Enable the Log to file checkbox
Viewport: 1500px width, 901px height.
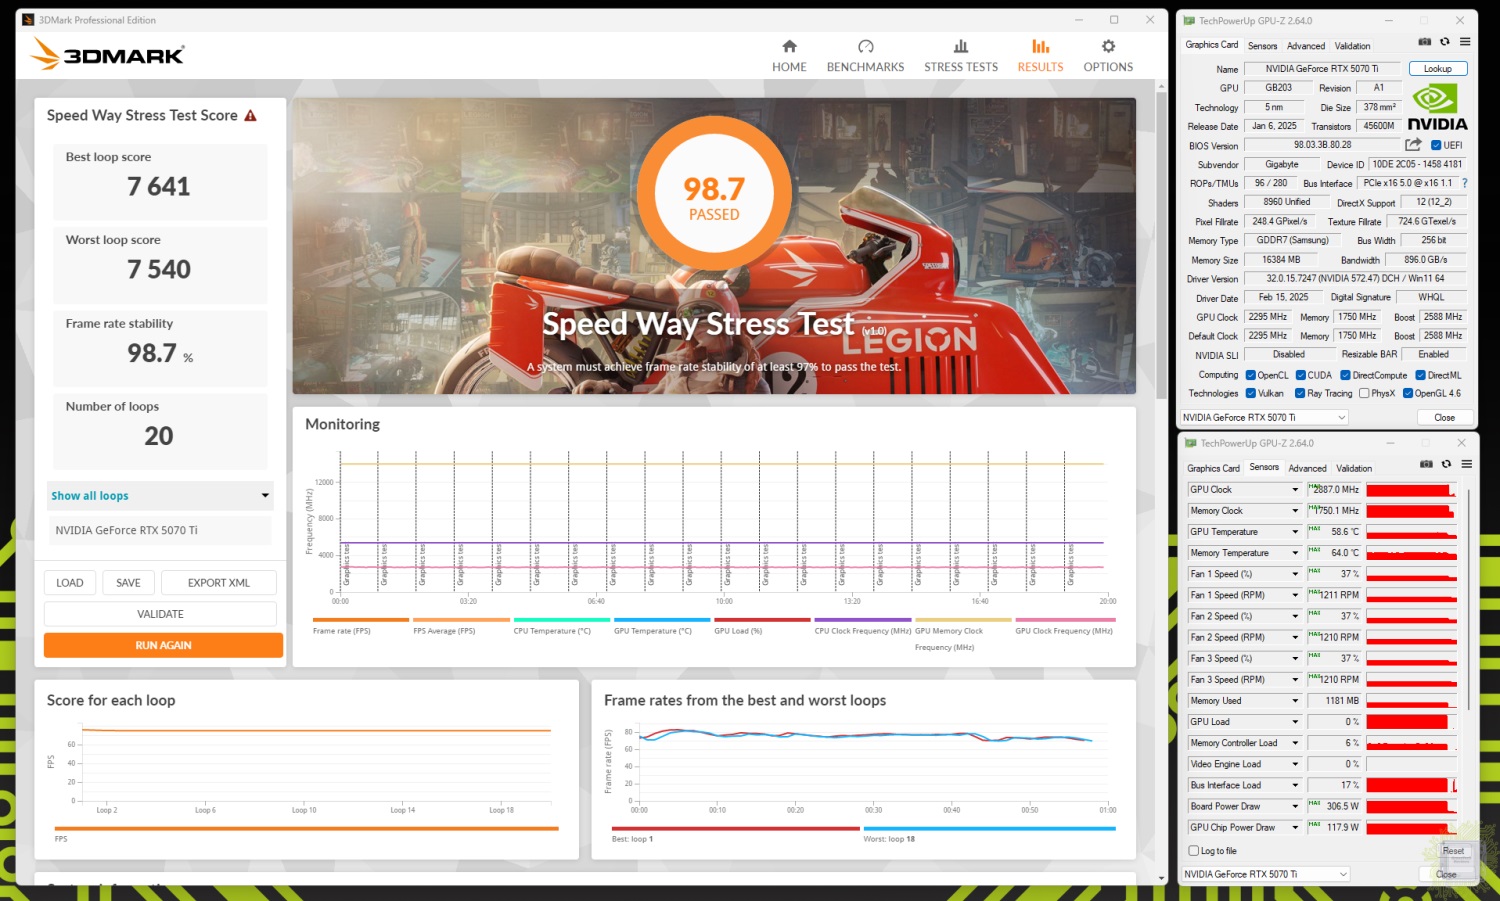(x=1193, y=851)
